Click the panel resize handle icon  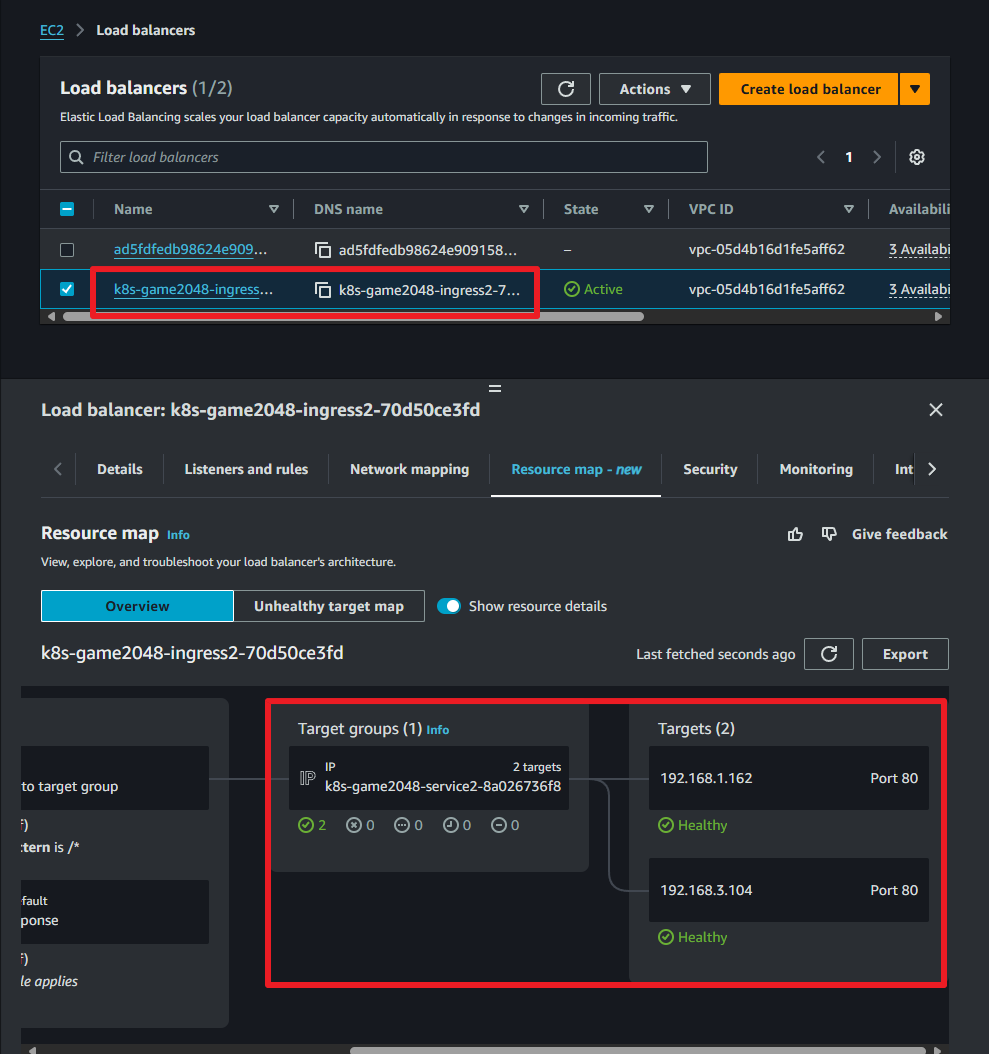[x=495, y=389]
